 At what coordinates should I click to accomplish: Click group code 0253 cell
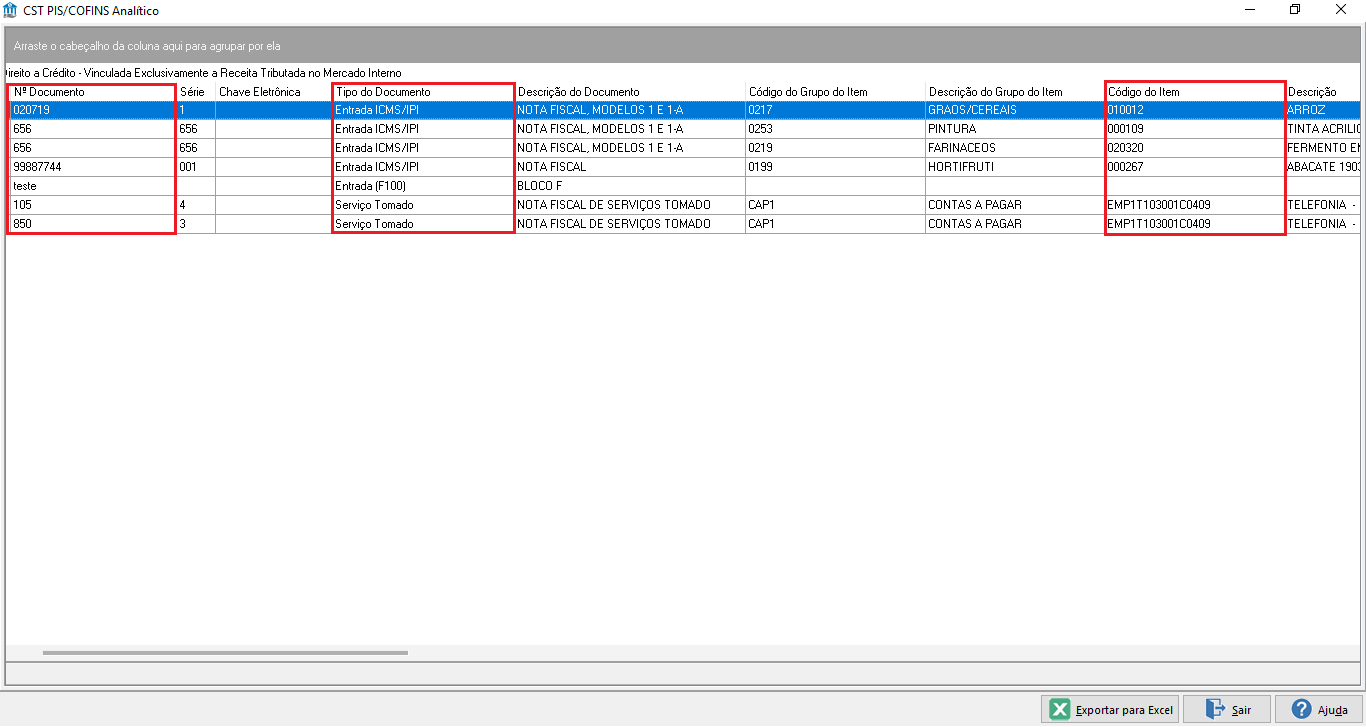835,129
